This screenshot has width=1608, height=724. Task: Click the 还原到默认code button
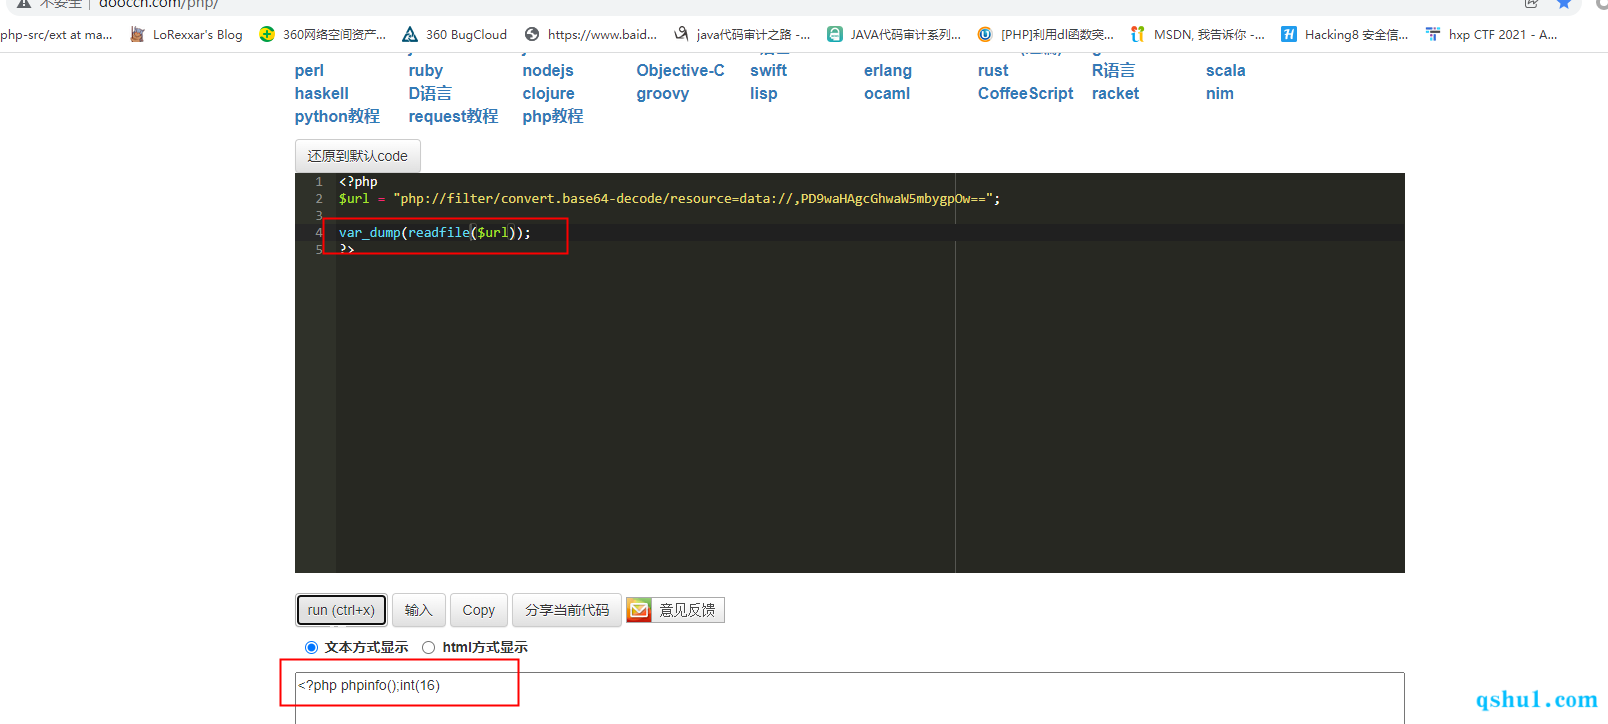pyautogui.click(x=358, y=156)
